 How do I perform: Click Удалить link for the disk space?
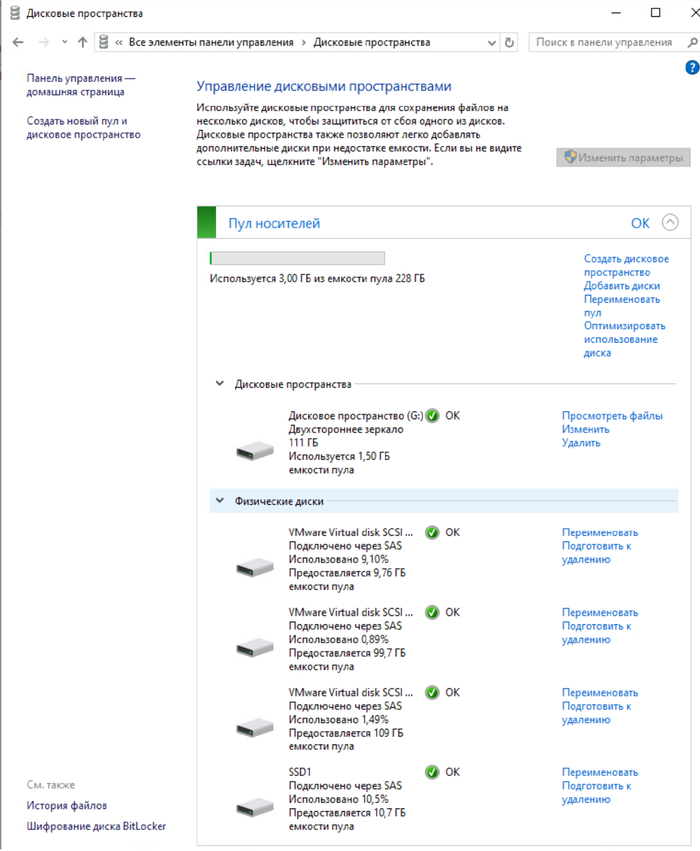tap(581, 443)
